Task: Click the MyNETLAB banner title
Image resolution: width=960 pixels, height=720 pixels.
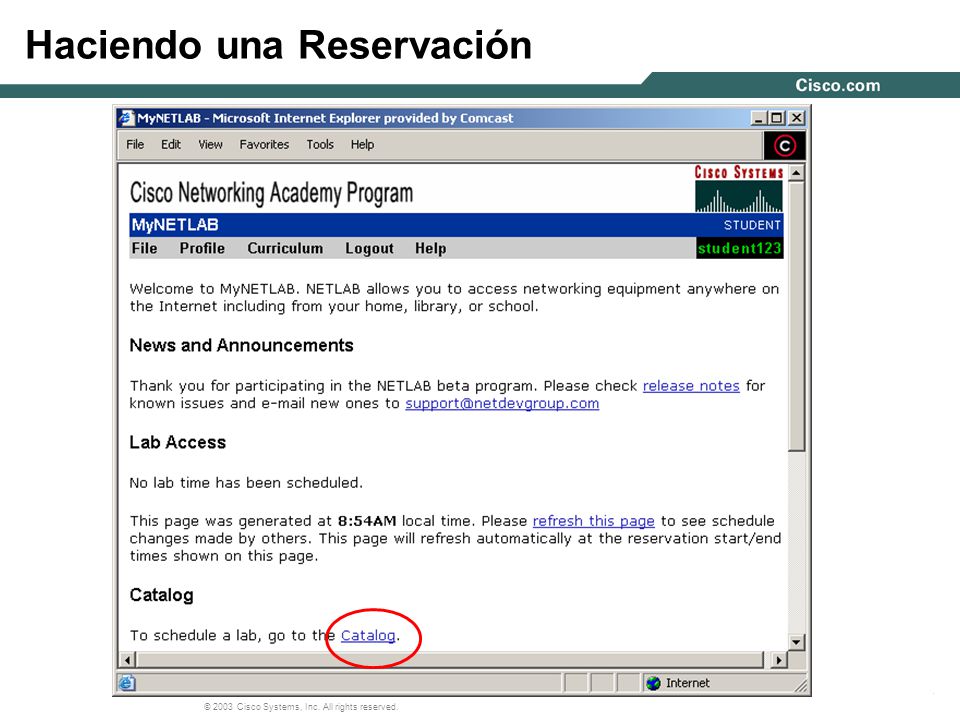Action: (x=175, y=225)
